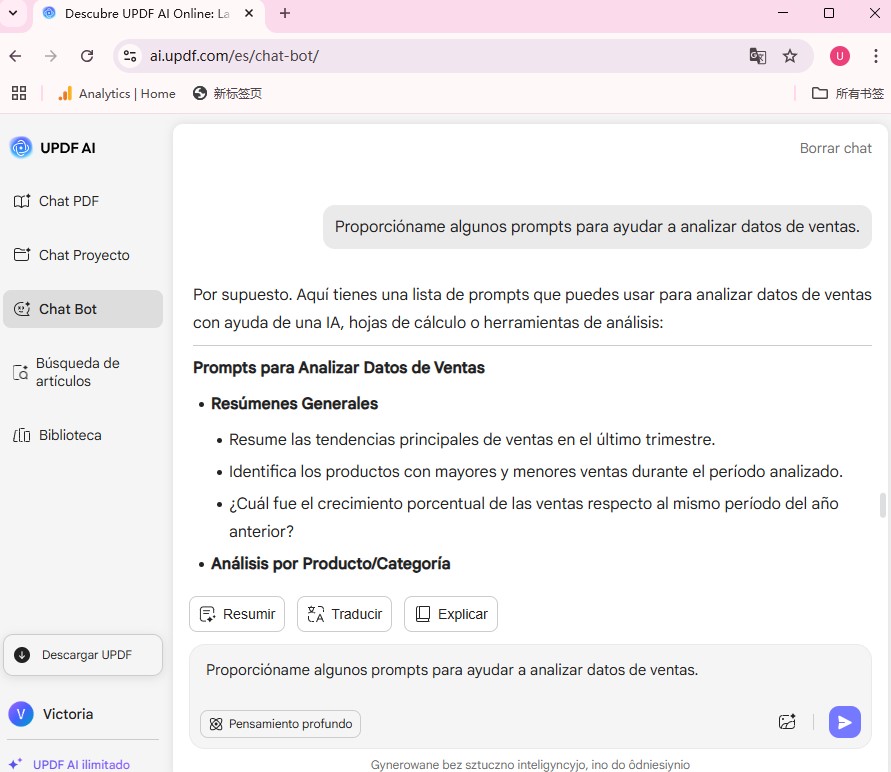Click UPDF AI ilimitado link
This screenshot has height=772, width=891.
81,765
